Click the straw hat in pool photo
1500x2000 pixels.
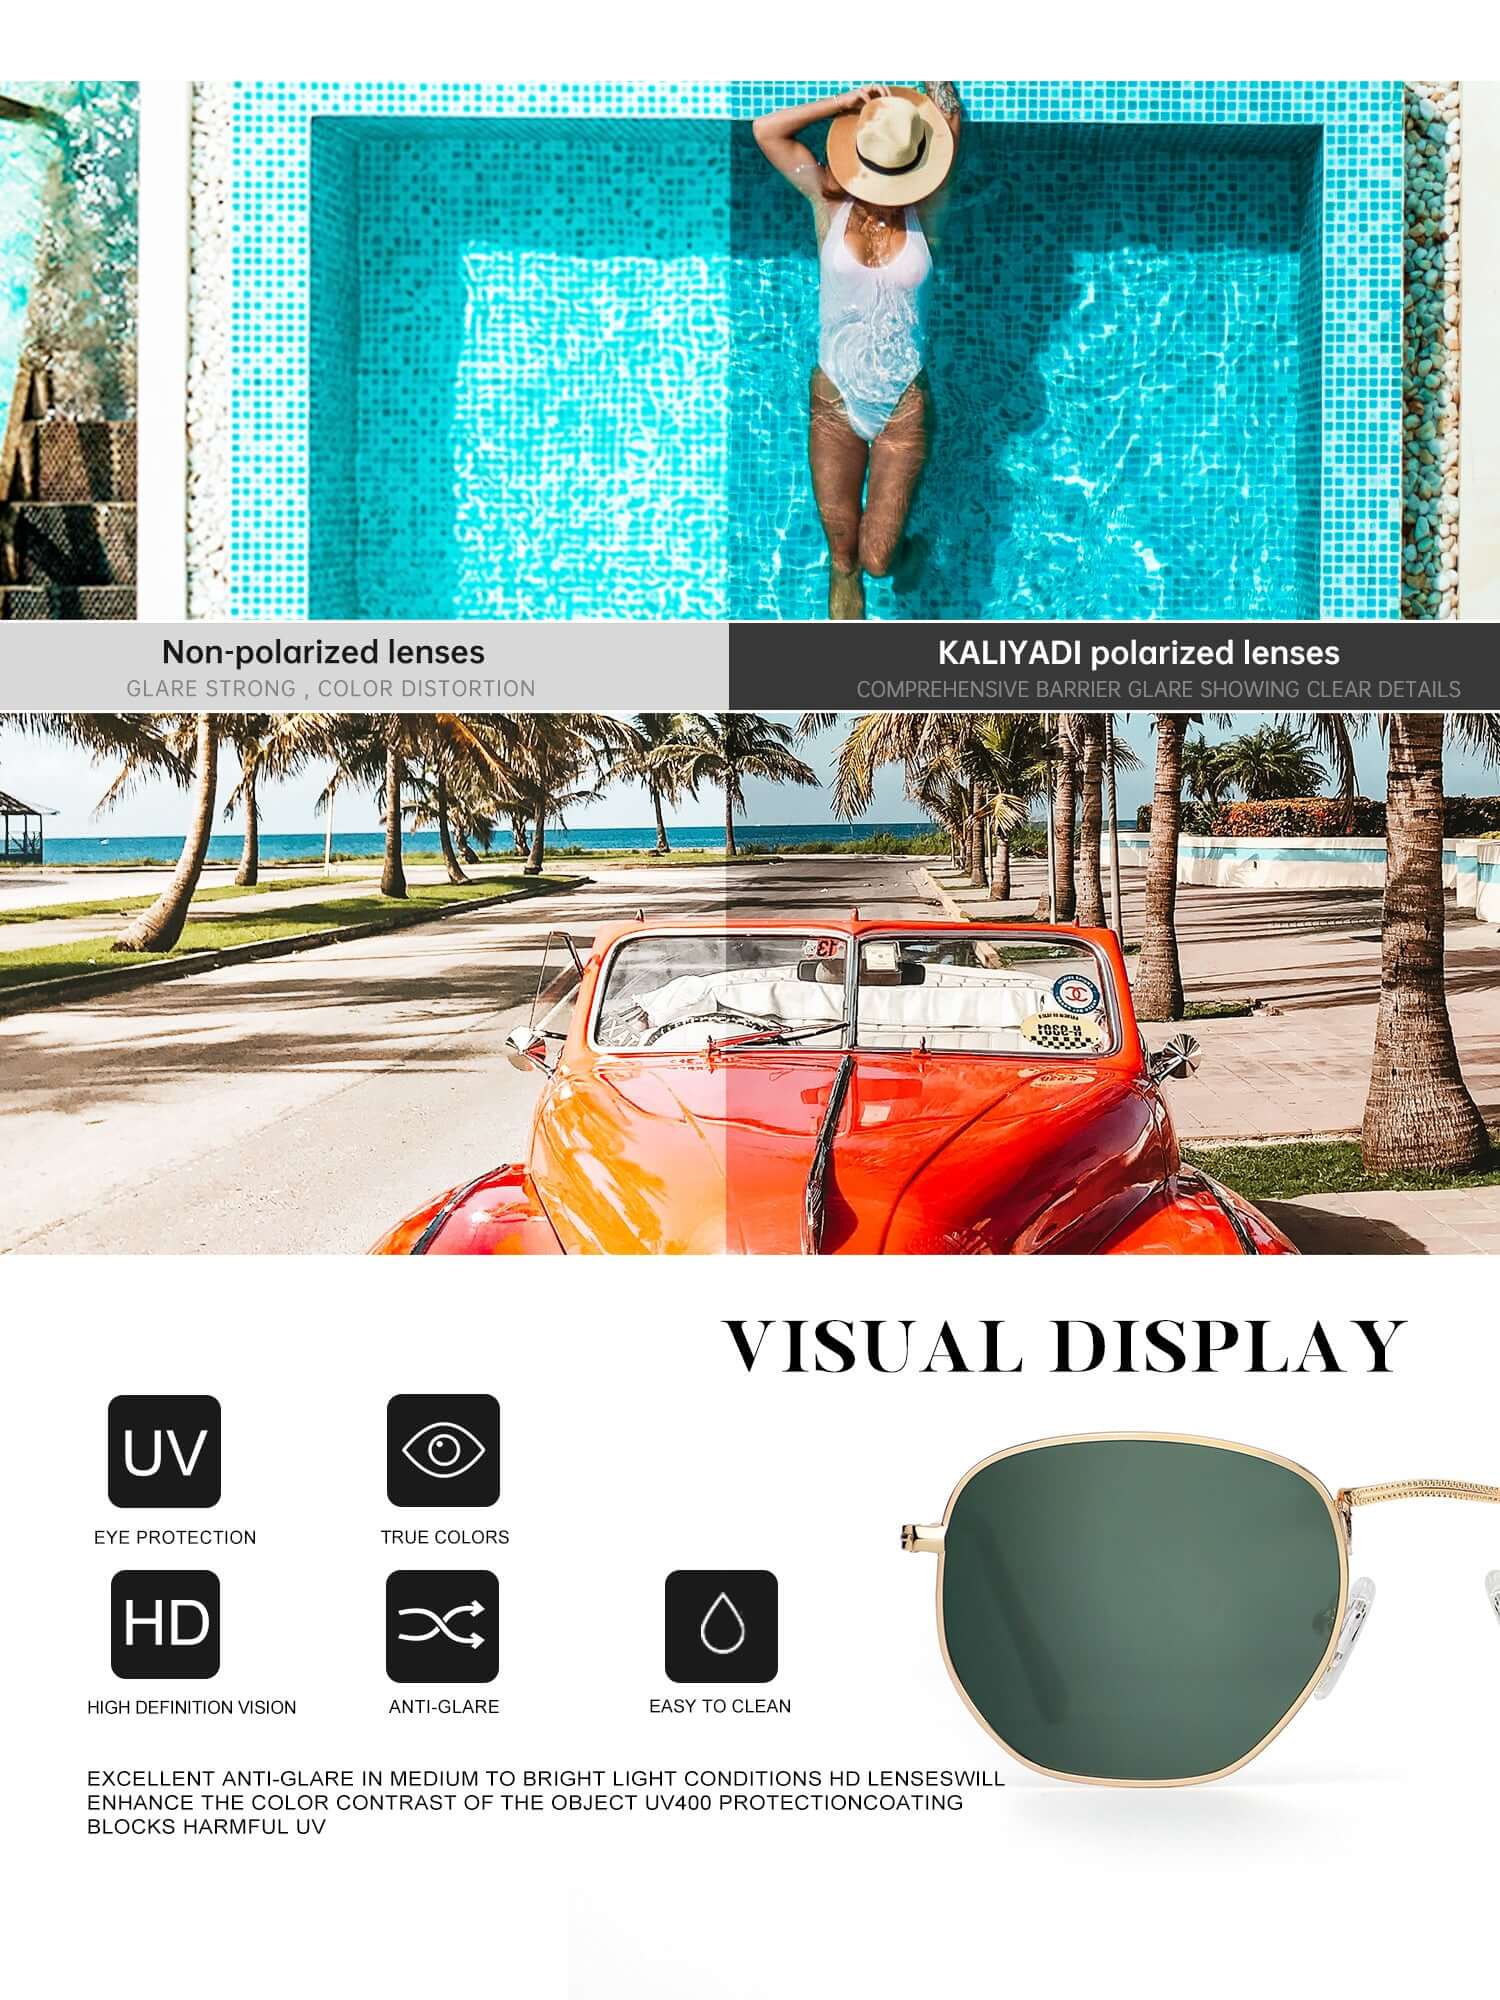point(890,142)
